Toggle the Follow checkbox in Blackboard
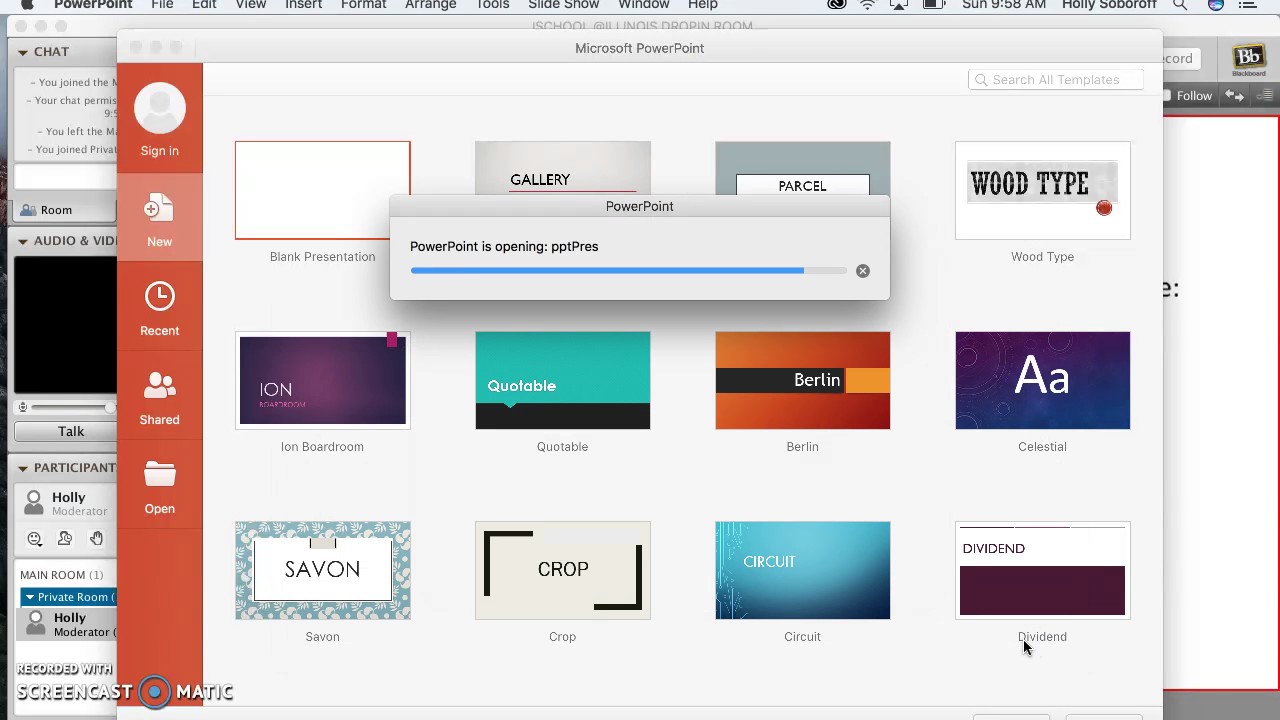The height and width of the screenshot is (720, 1280). (x=1167, y=96)
